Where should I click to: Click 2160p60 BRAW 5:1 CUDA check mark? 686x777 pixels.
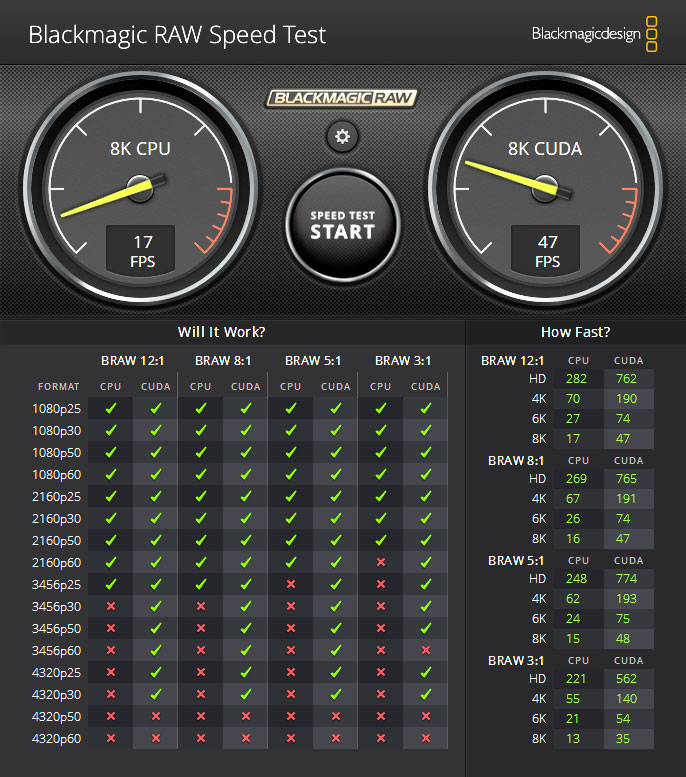coord(336,562)
